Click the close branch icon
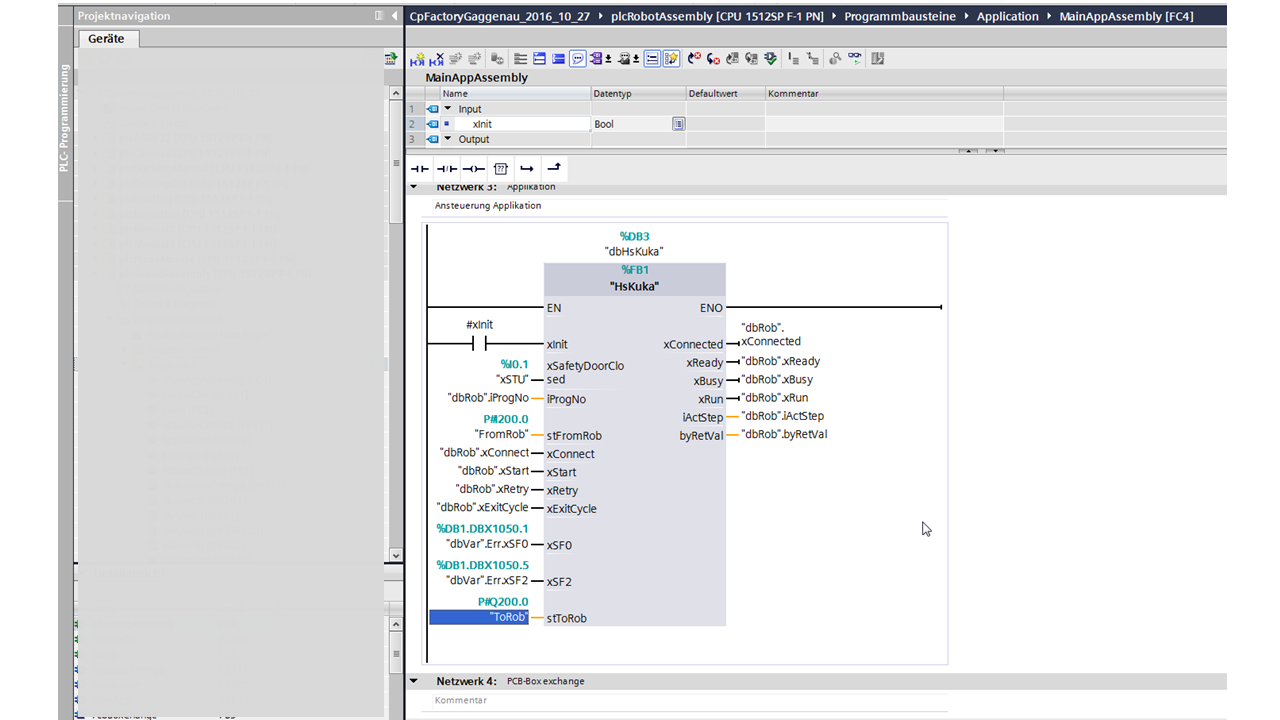The height and width of the screenshot is (720, 1280). (554, 168)
